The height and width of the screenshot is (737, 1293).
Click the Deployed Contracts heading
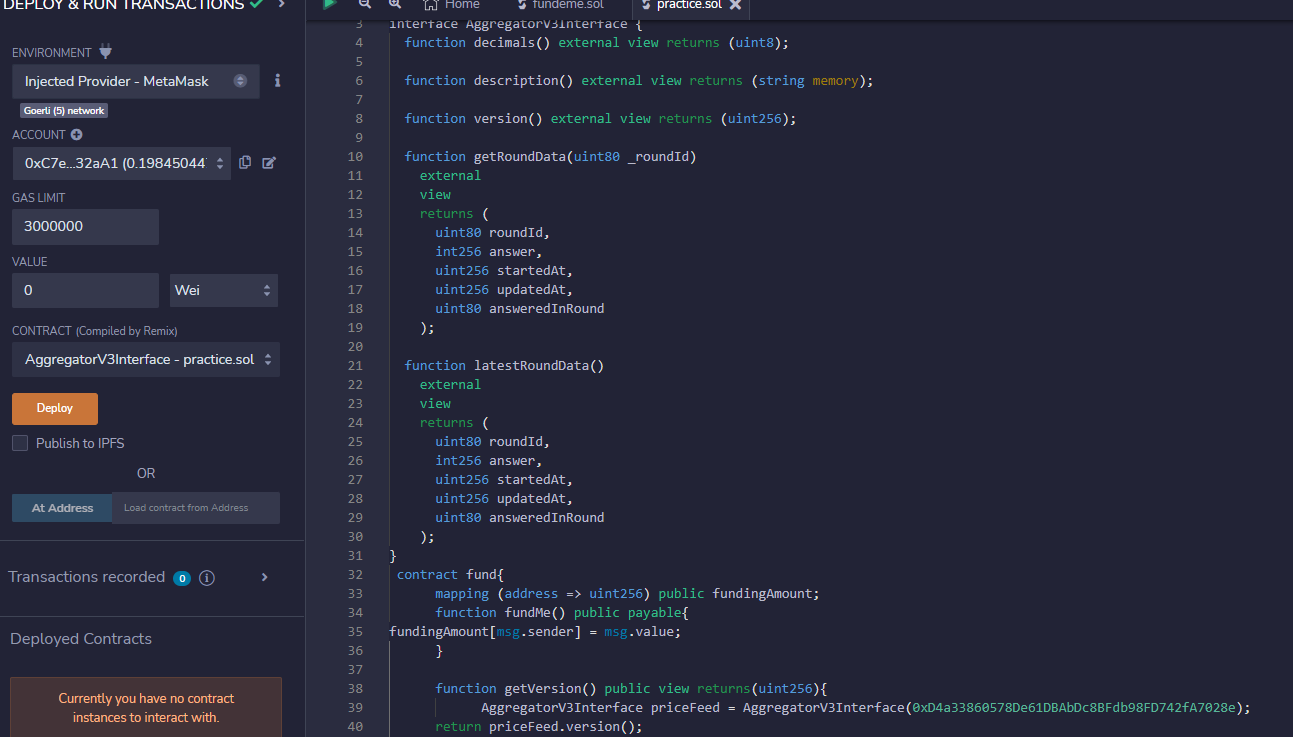click(81, 639)
